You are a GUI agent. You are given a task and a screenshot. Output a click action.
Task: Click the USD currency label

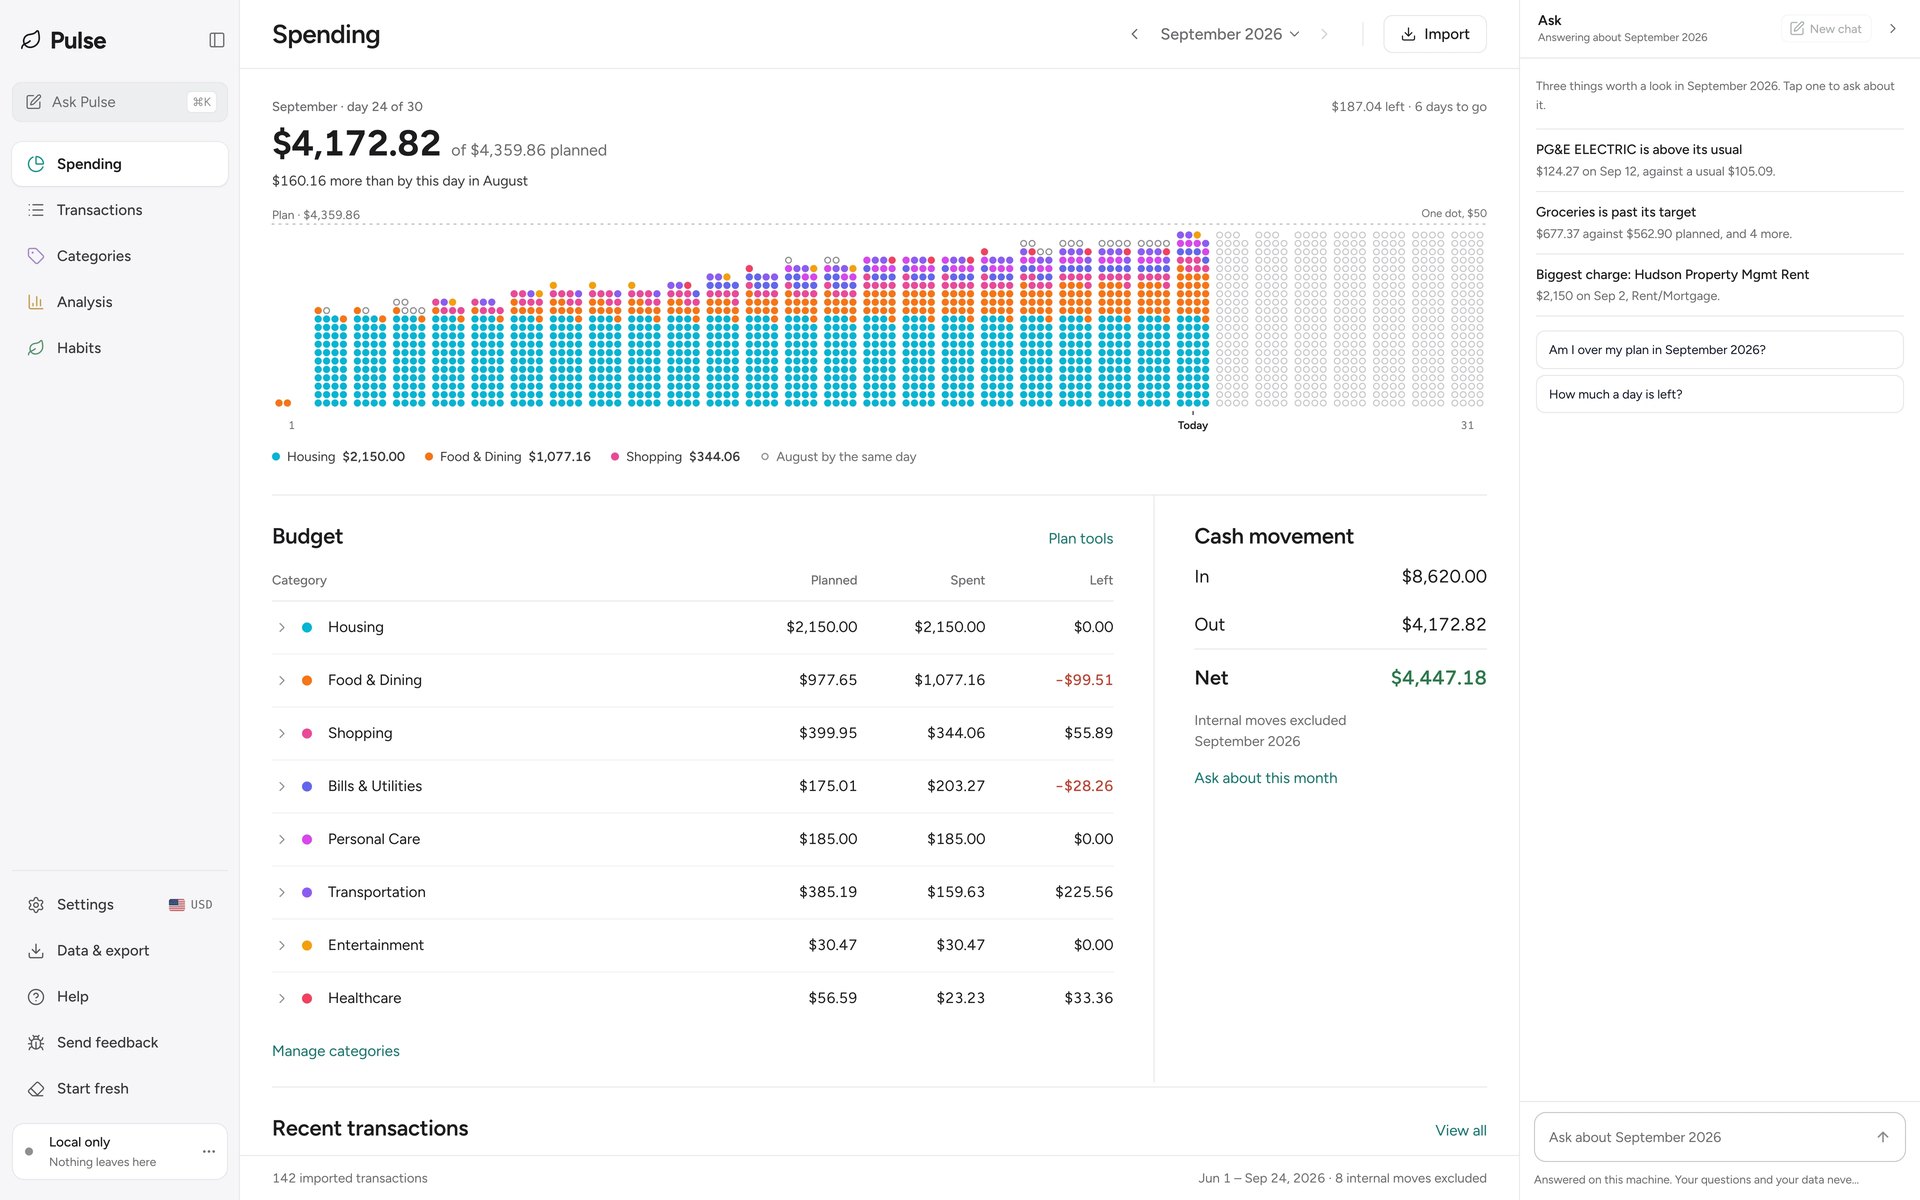pyautogui.click(x=201, y=905)
